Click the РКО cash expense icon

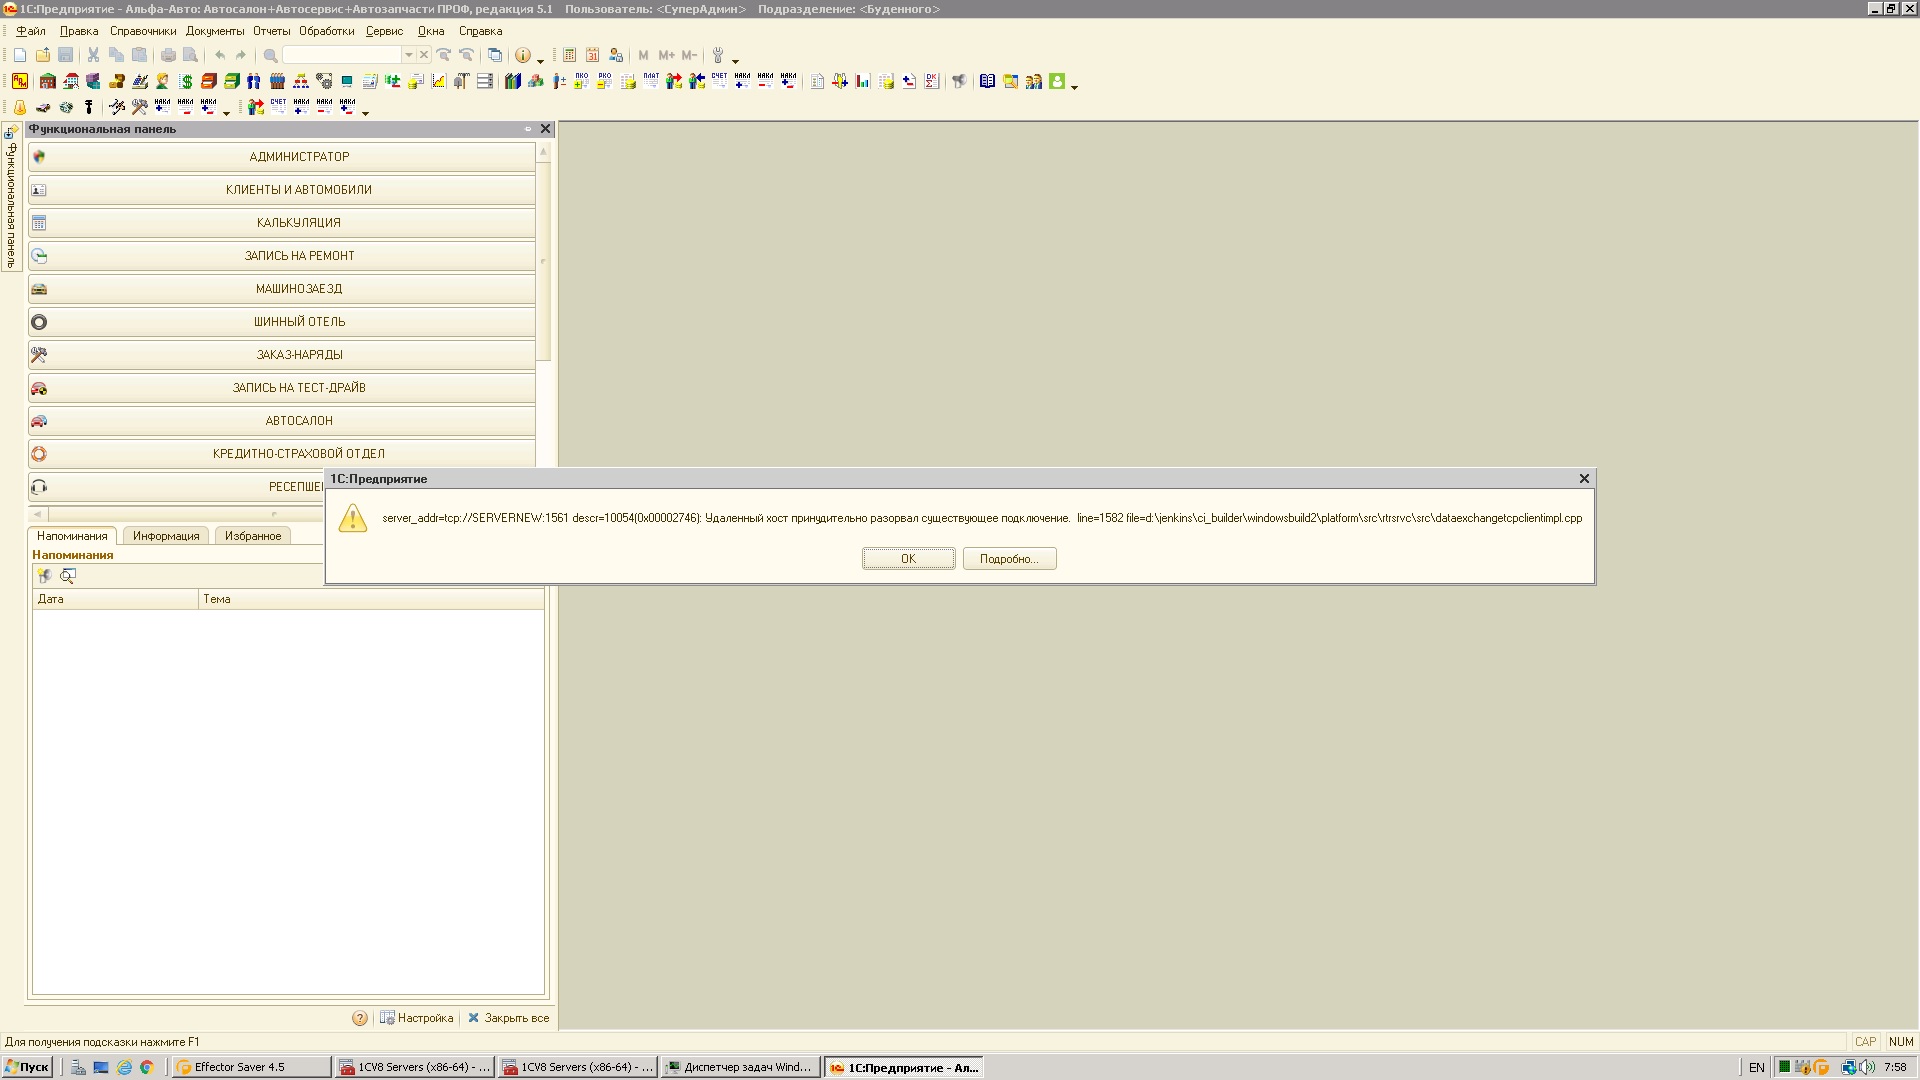tap(605, 81)
